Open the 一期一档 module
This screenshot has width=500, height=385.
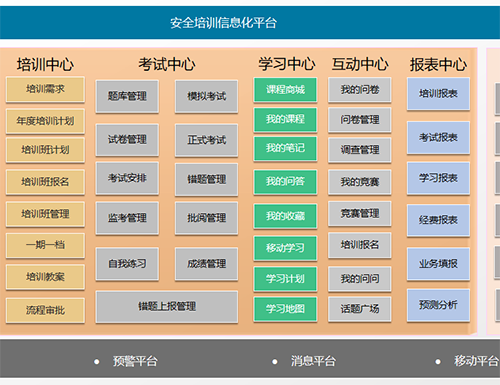pos(45,245)
